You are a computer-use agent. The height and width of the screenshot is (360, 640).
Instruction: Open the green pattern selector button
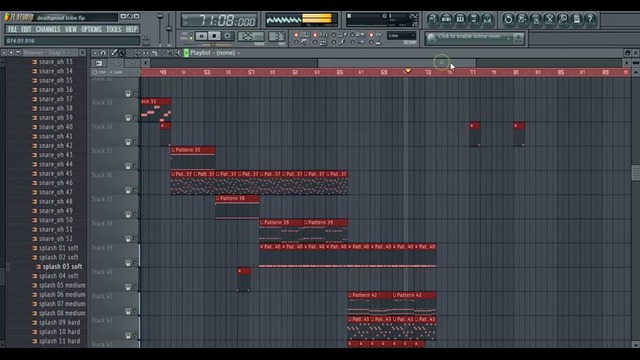pyautogui.click(x=186, y=53)
